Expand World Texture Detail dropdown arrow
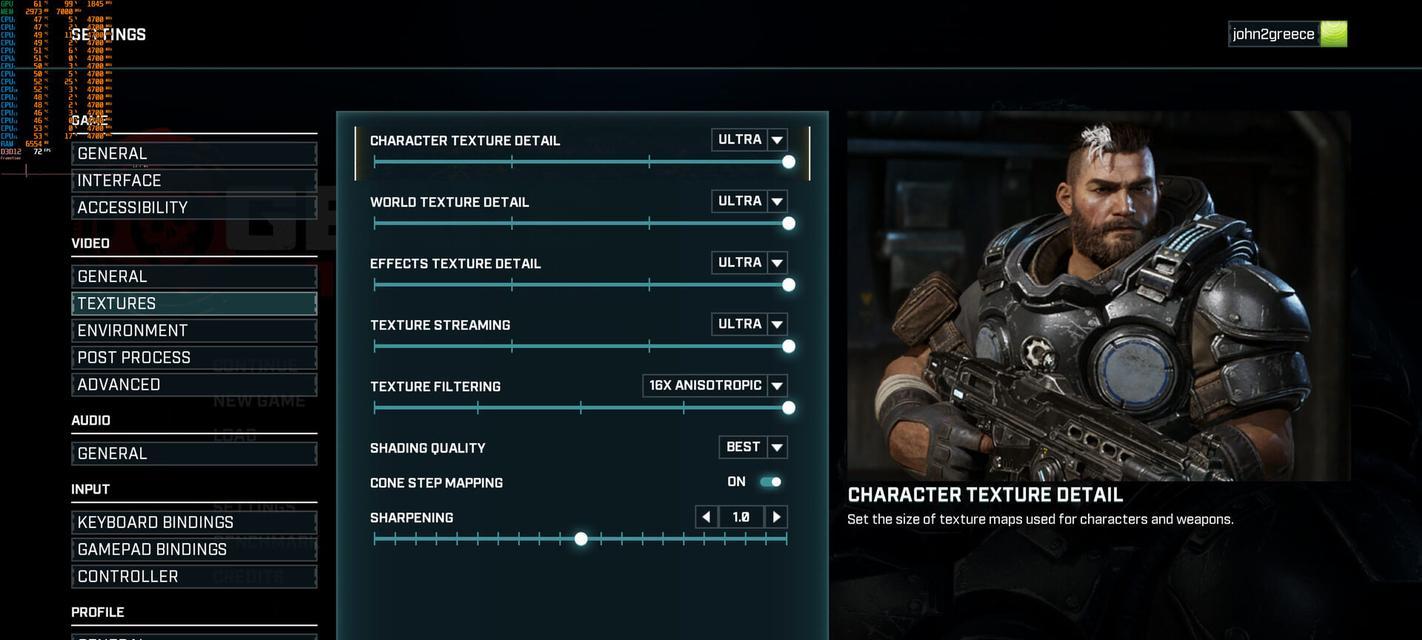The width and height of the screenshot is (1422, 640). pyautogui.click(x=777, y=201)
